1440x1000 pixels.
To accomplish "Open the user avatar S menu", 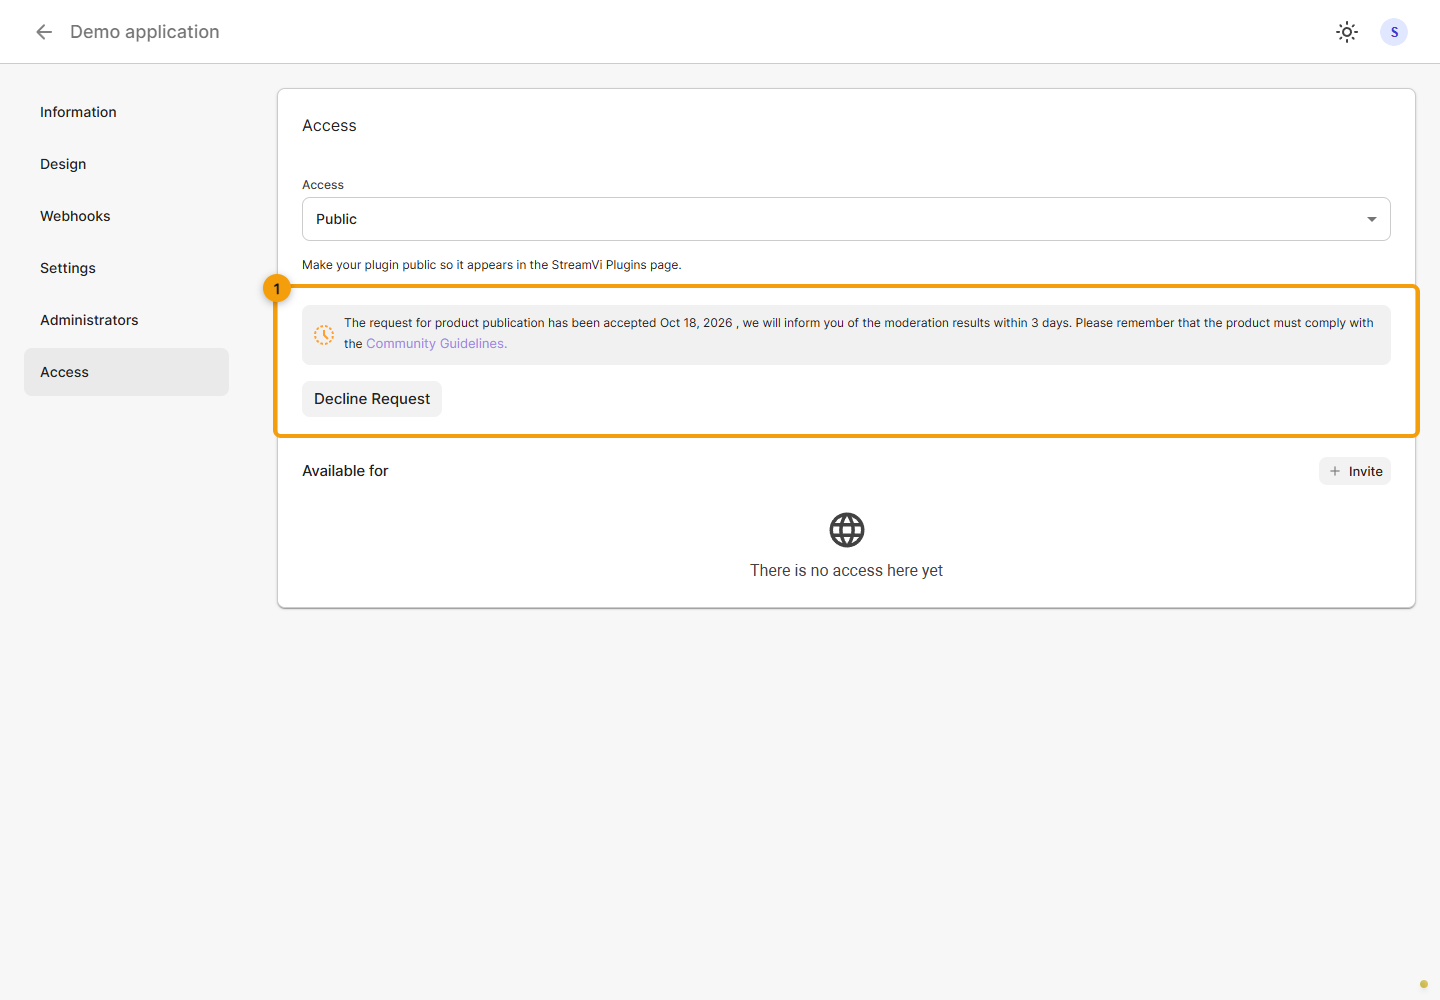I will click(1394, 32).
